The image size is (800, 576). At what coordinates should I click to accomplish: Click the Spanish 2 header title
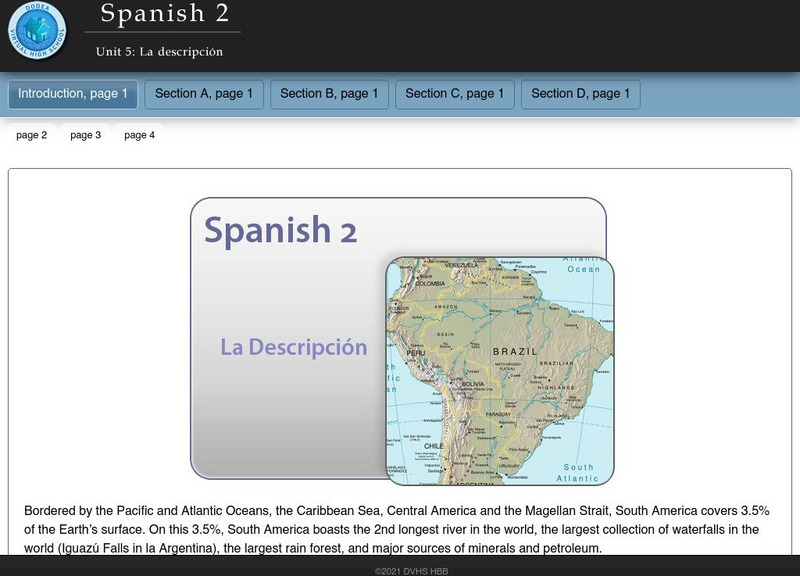(x=164, y=14)
